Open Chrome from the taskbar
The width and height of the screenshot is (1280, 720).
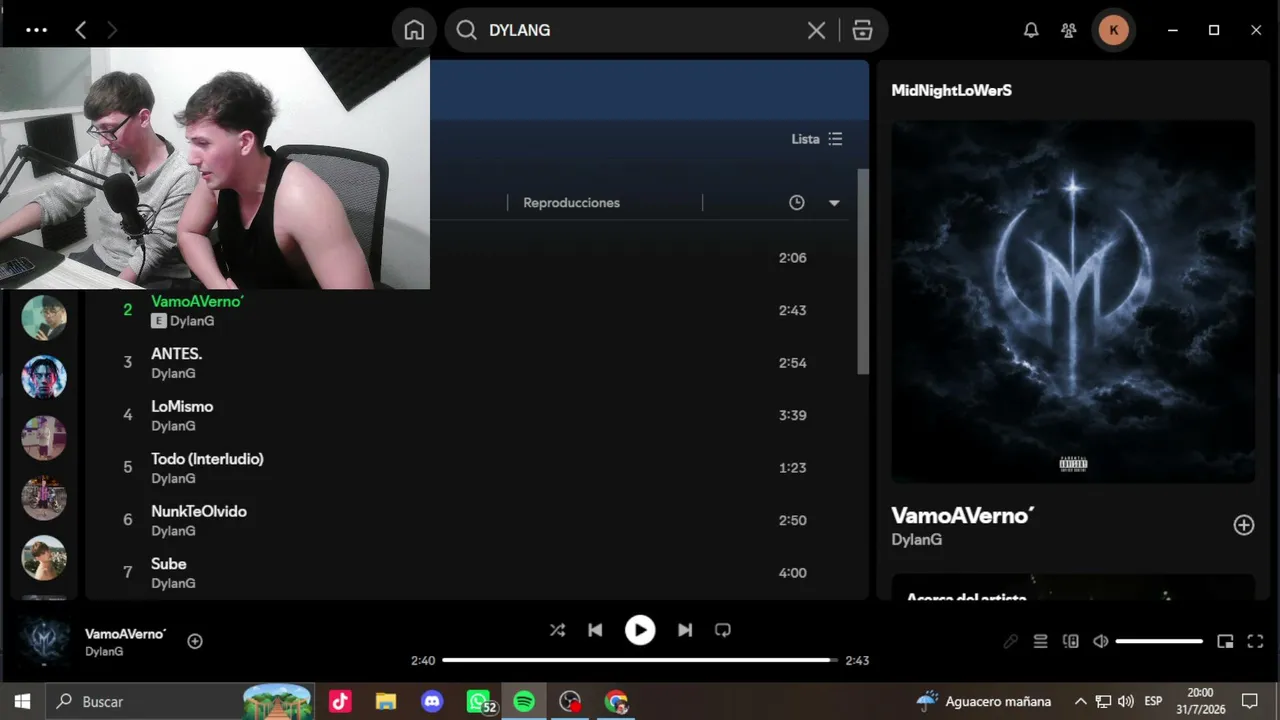(616, 701)
